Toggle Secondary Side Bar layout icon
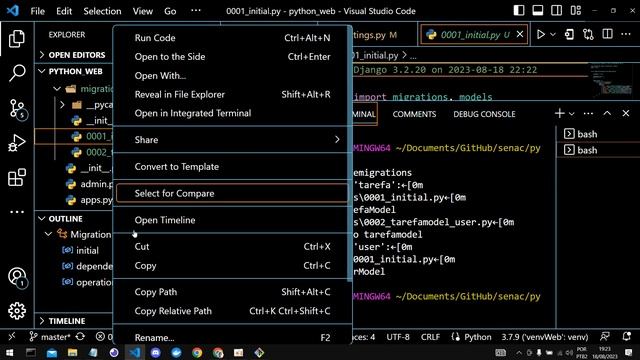The width and height of the screenshot is (640, 360). [556, 11]
